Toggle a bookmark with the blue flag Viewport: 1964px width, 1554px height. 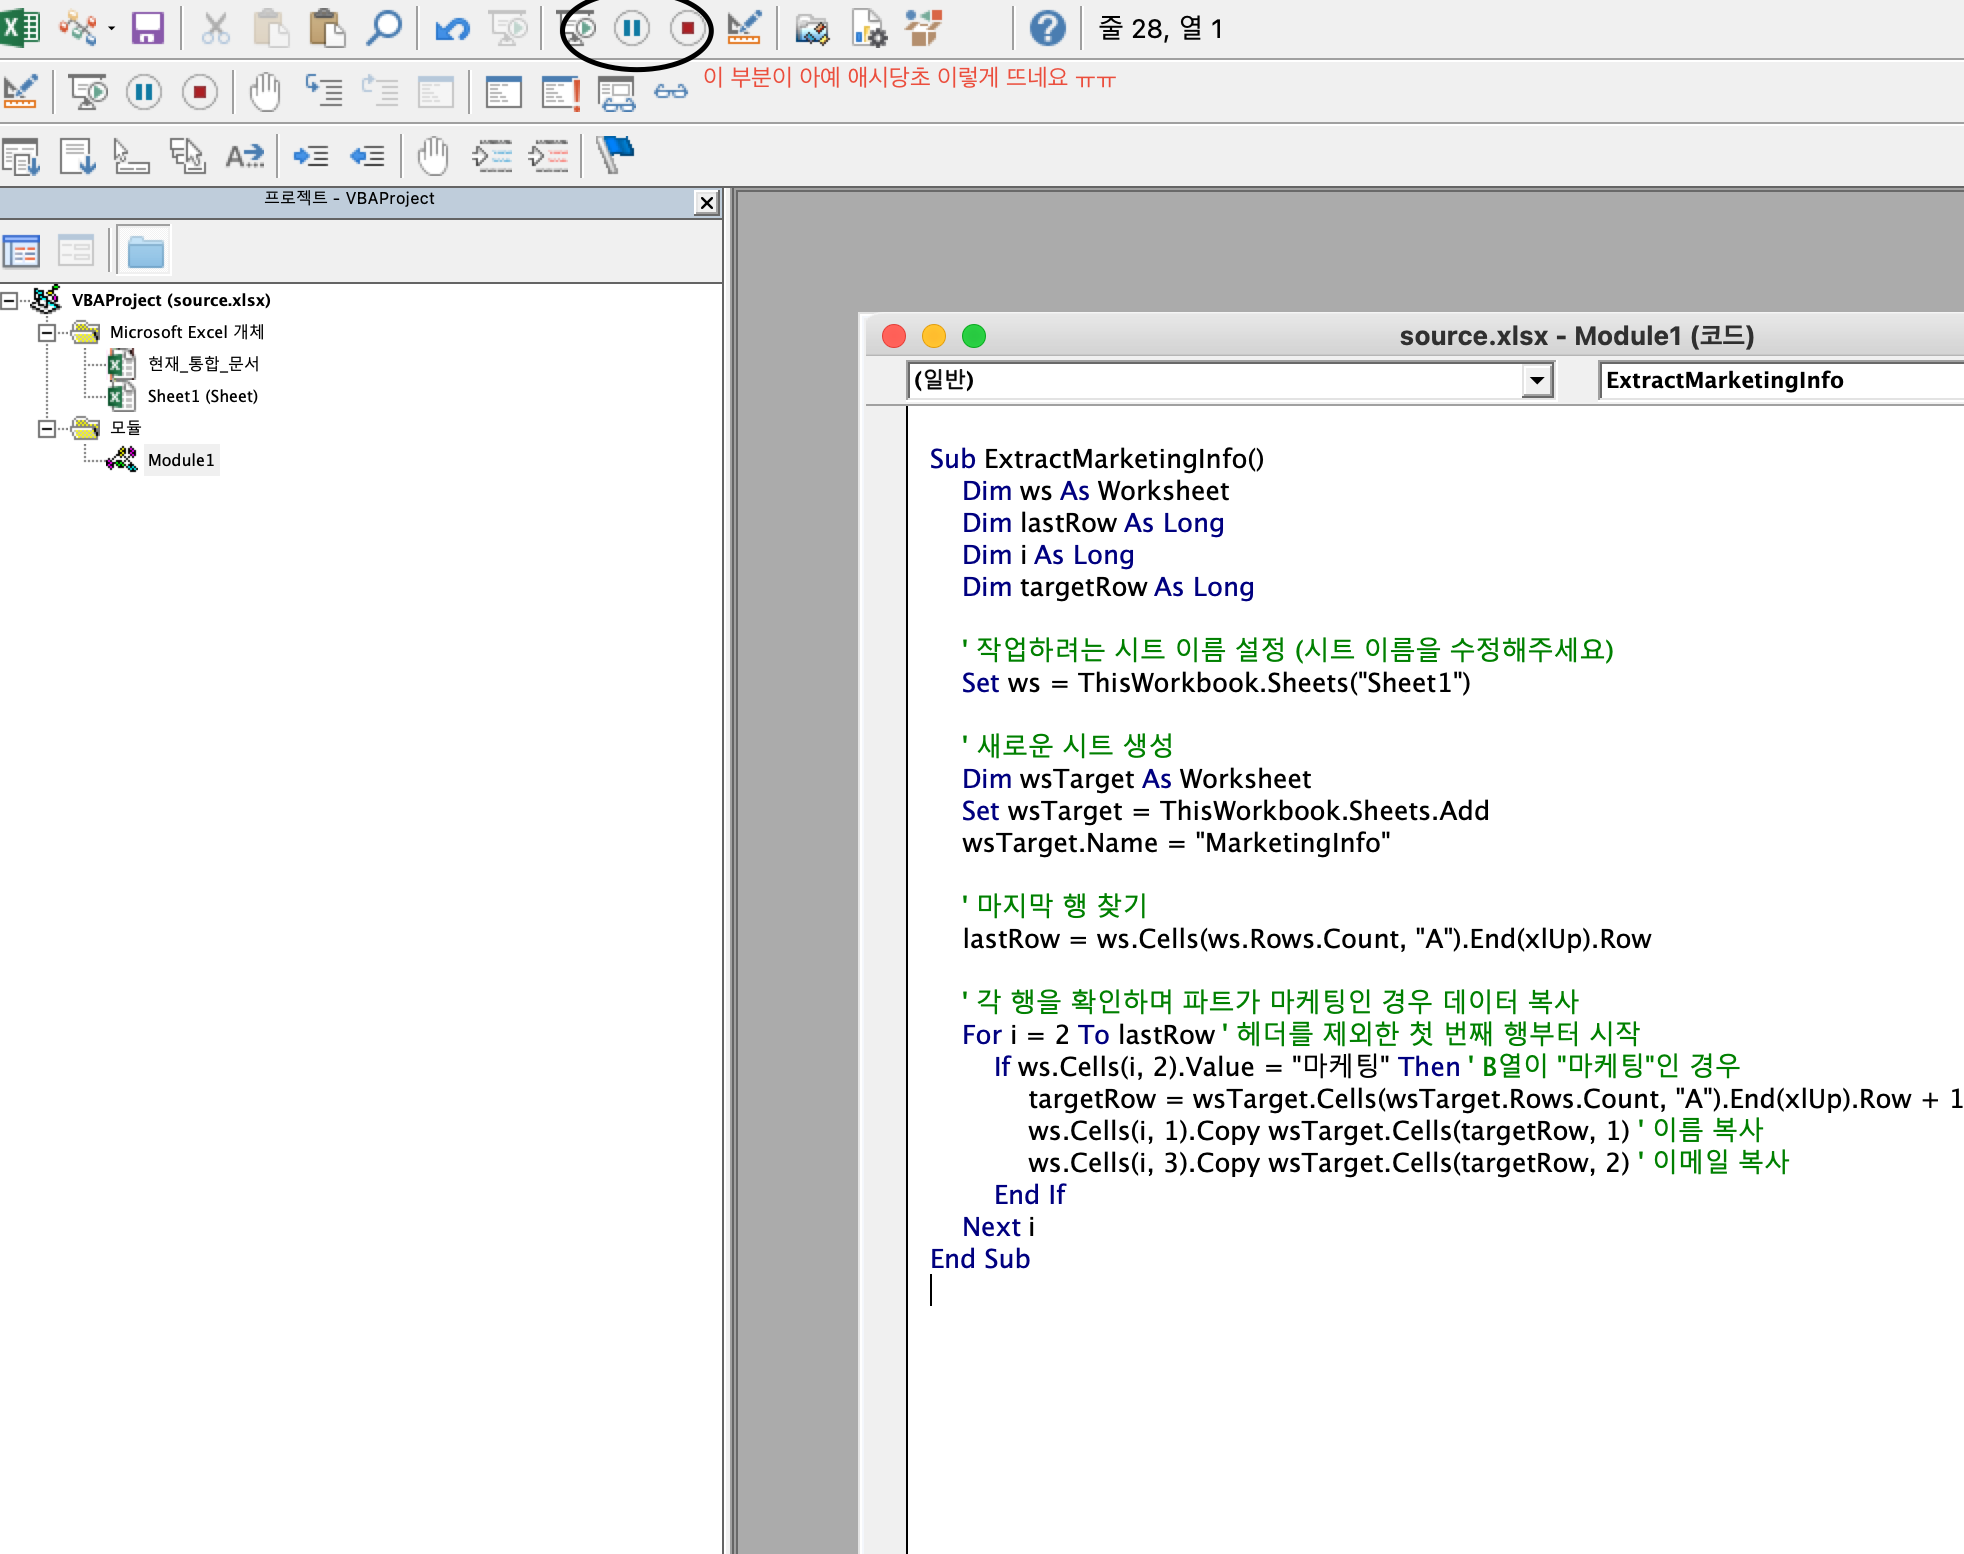click(x=615, y=155)
